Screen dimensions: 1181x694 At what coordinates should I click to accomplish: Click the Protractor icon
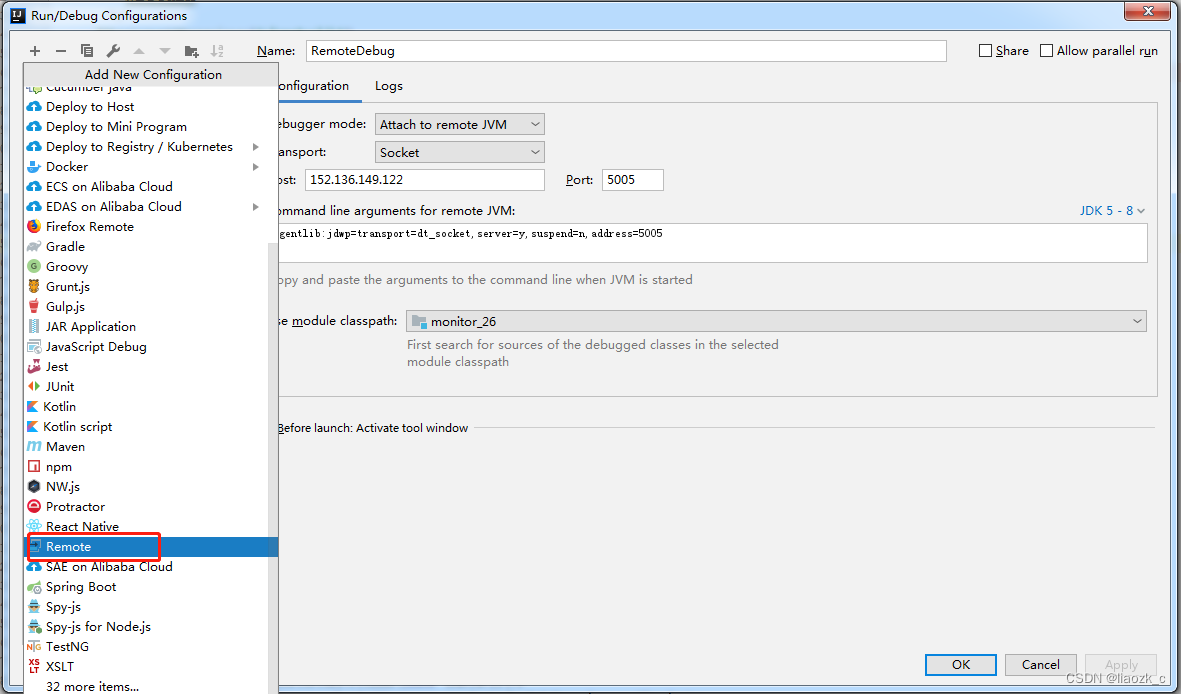34,506
